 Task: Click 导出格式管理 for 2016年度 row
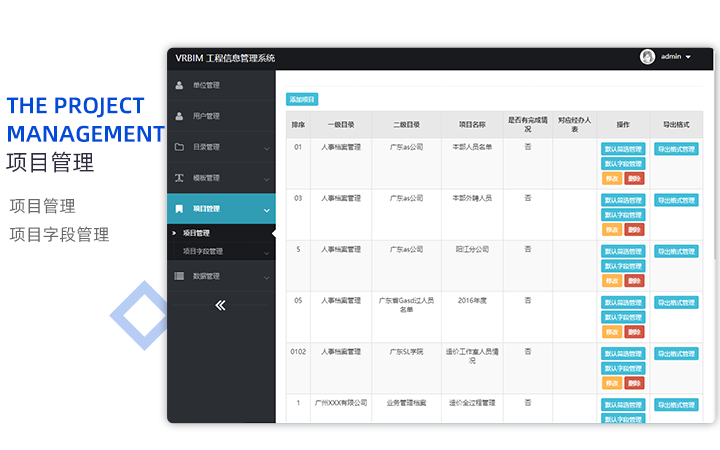point(676,302)
